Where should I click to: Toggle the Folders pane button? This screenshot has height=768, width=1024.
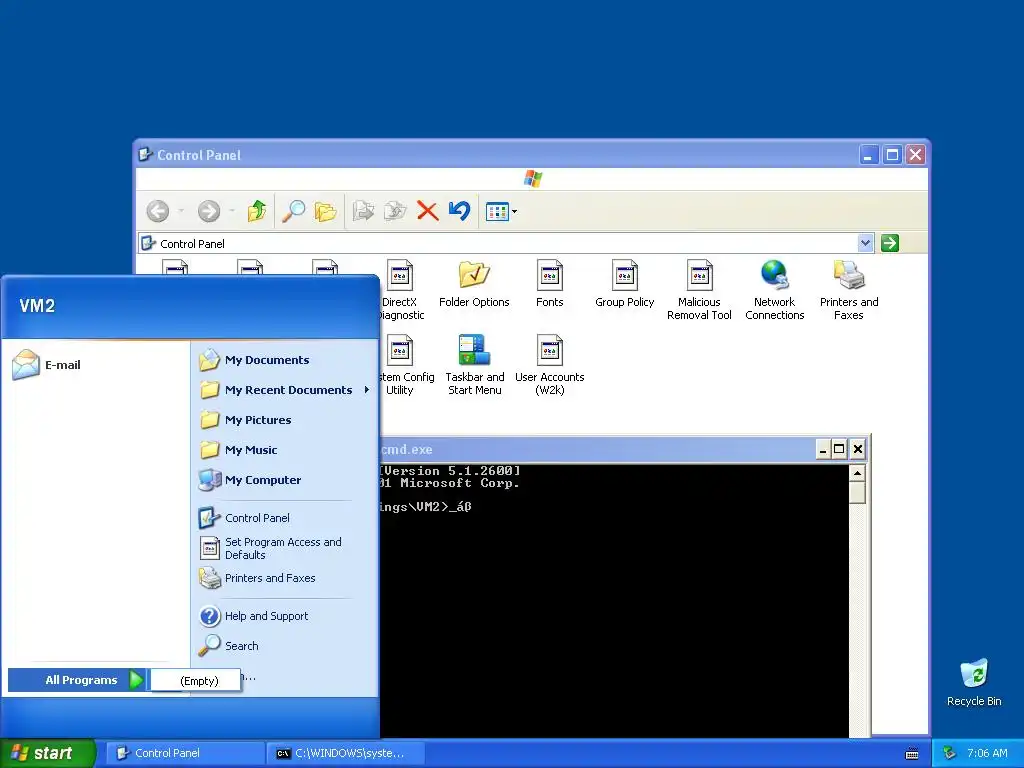coord(325,211)
